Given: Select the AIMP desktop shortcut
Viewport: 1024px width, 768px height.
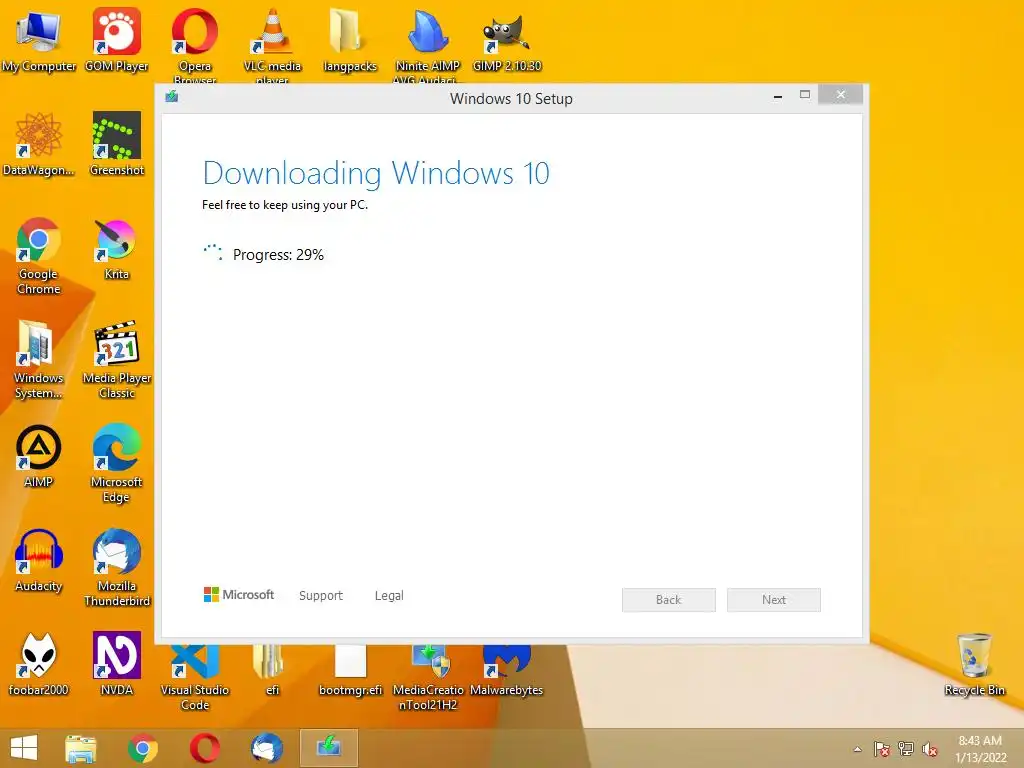Looking at the screenshot, I should 39,456.
